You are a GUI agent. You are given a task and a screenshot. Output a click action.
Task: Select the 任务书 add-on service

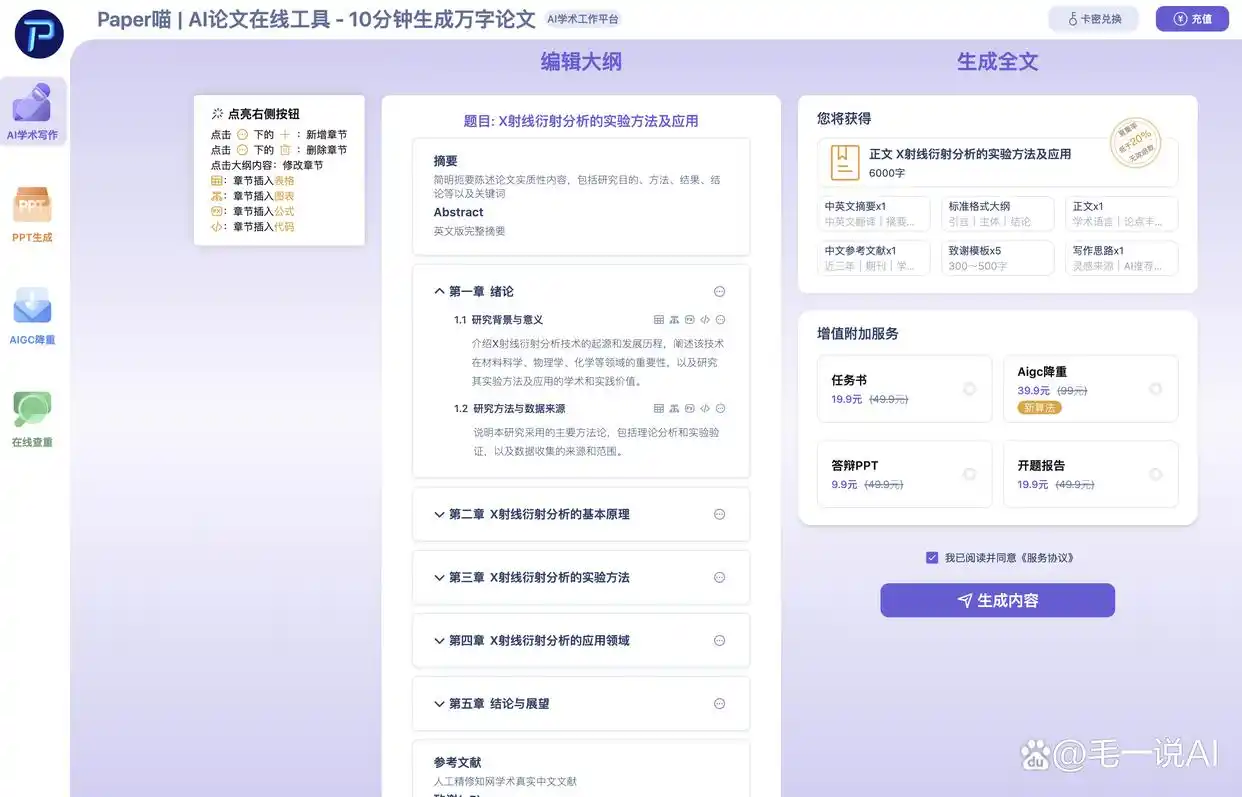tap(904, 388)
